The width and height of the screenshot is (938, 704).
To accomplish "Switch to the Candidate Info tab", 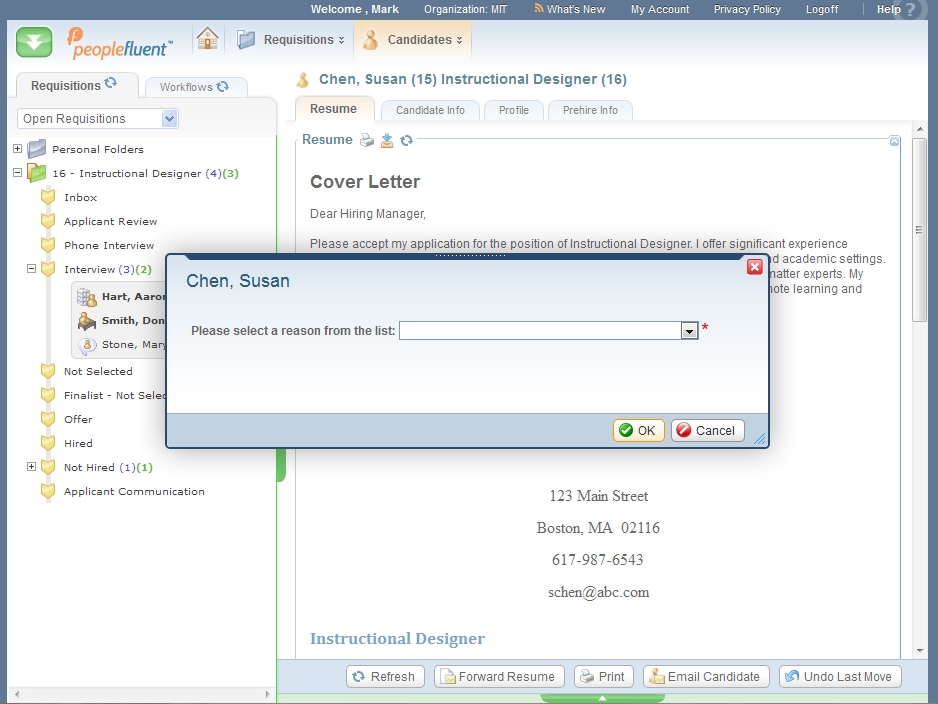I will tap(430, 110).
